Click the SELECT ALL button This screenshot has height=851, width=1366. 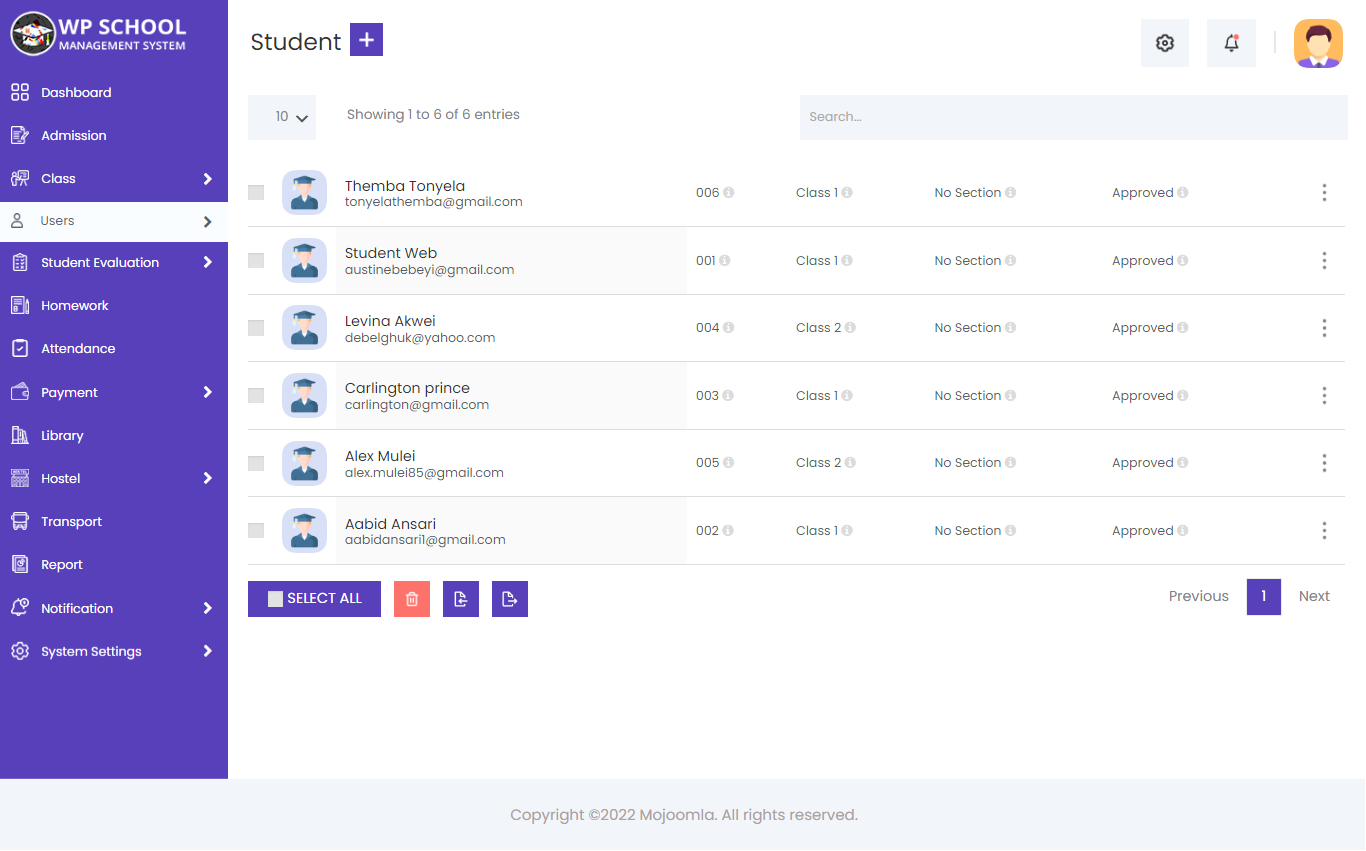pyautogui.click(x=314, y=598)
